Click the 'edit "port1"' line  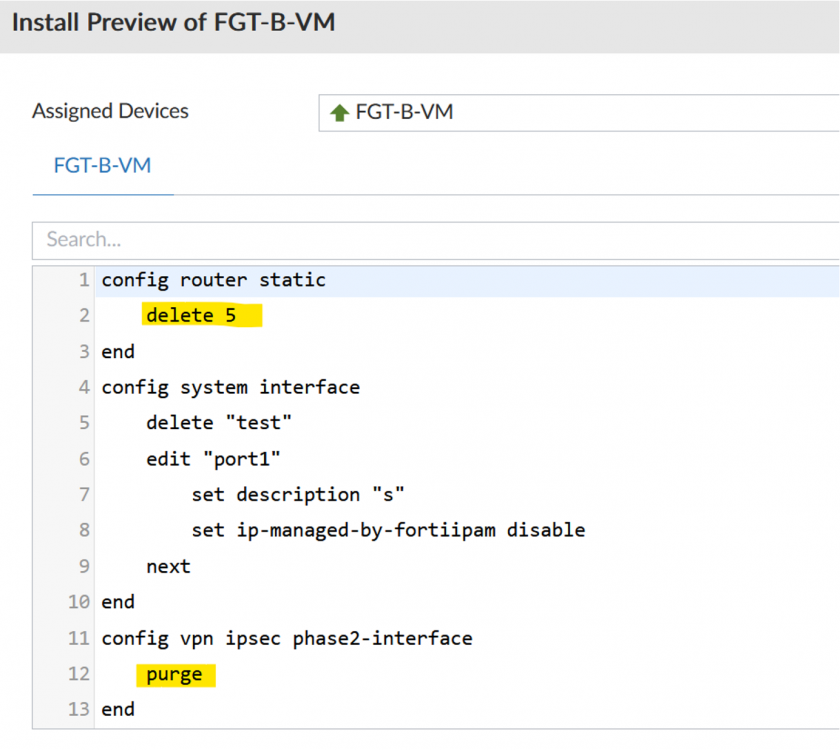click(x=213, y=458)
